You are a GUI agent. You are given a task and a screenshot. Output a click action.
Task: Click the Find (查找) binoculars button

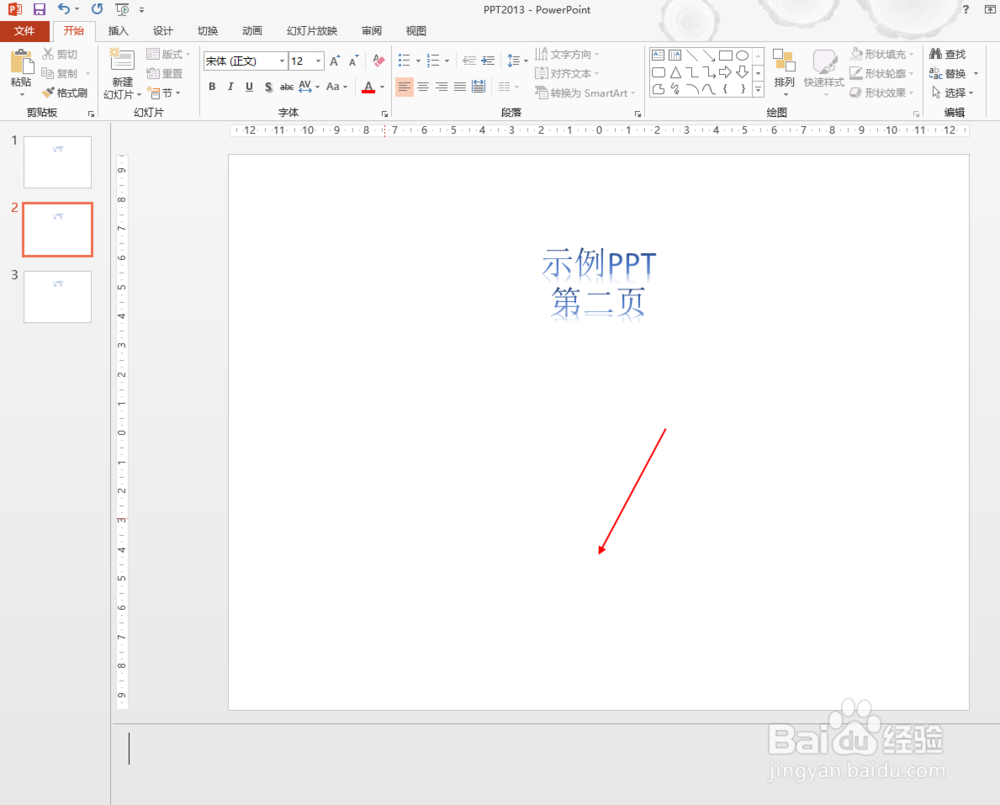click(x=948, y=54)
